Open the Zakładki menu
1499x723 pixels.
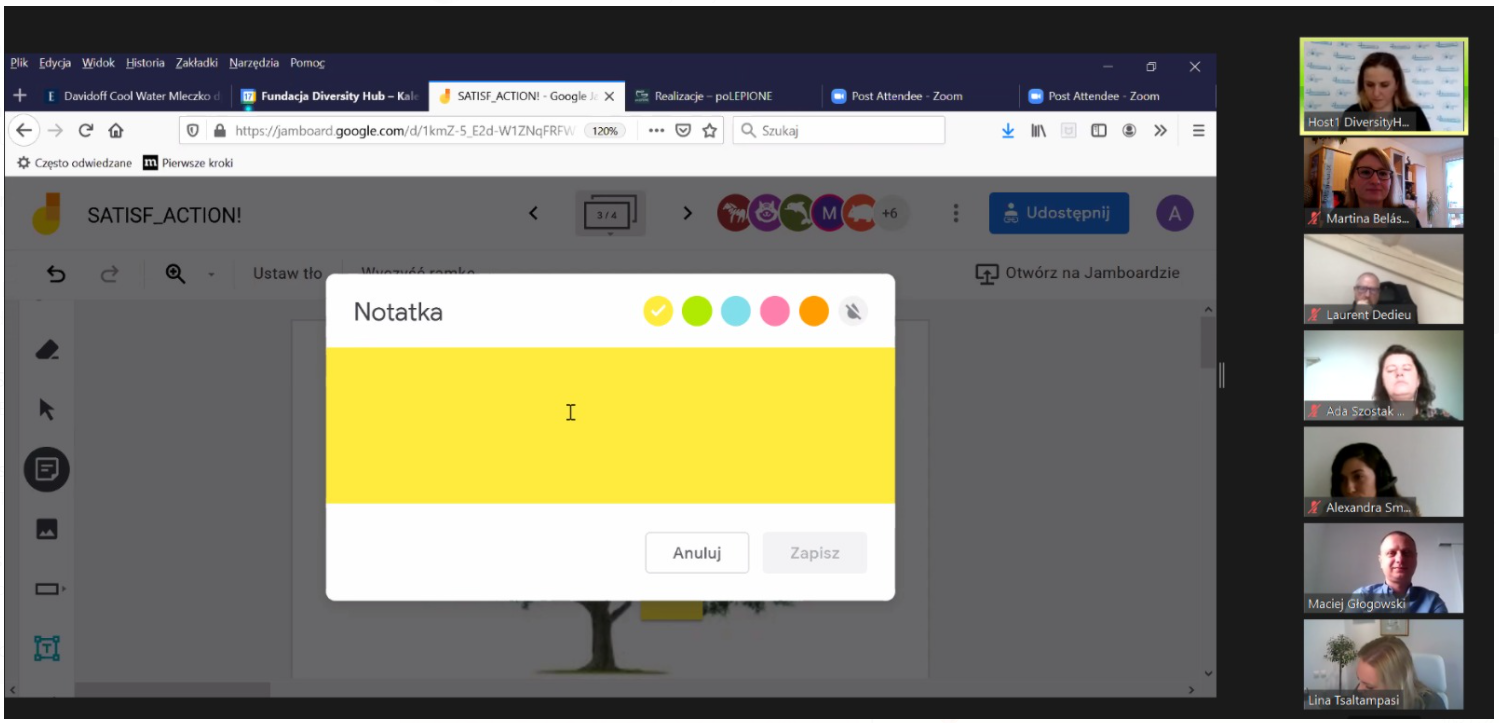(x=198, y=63)
